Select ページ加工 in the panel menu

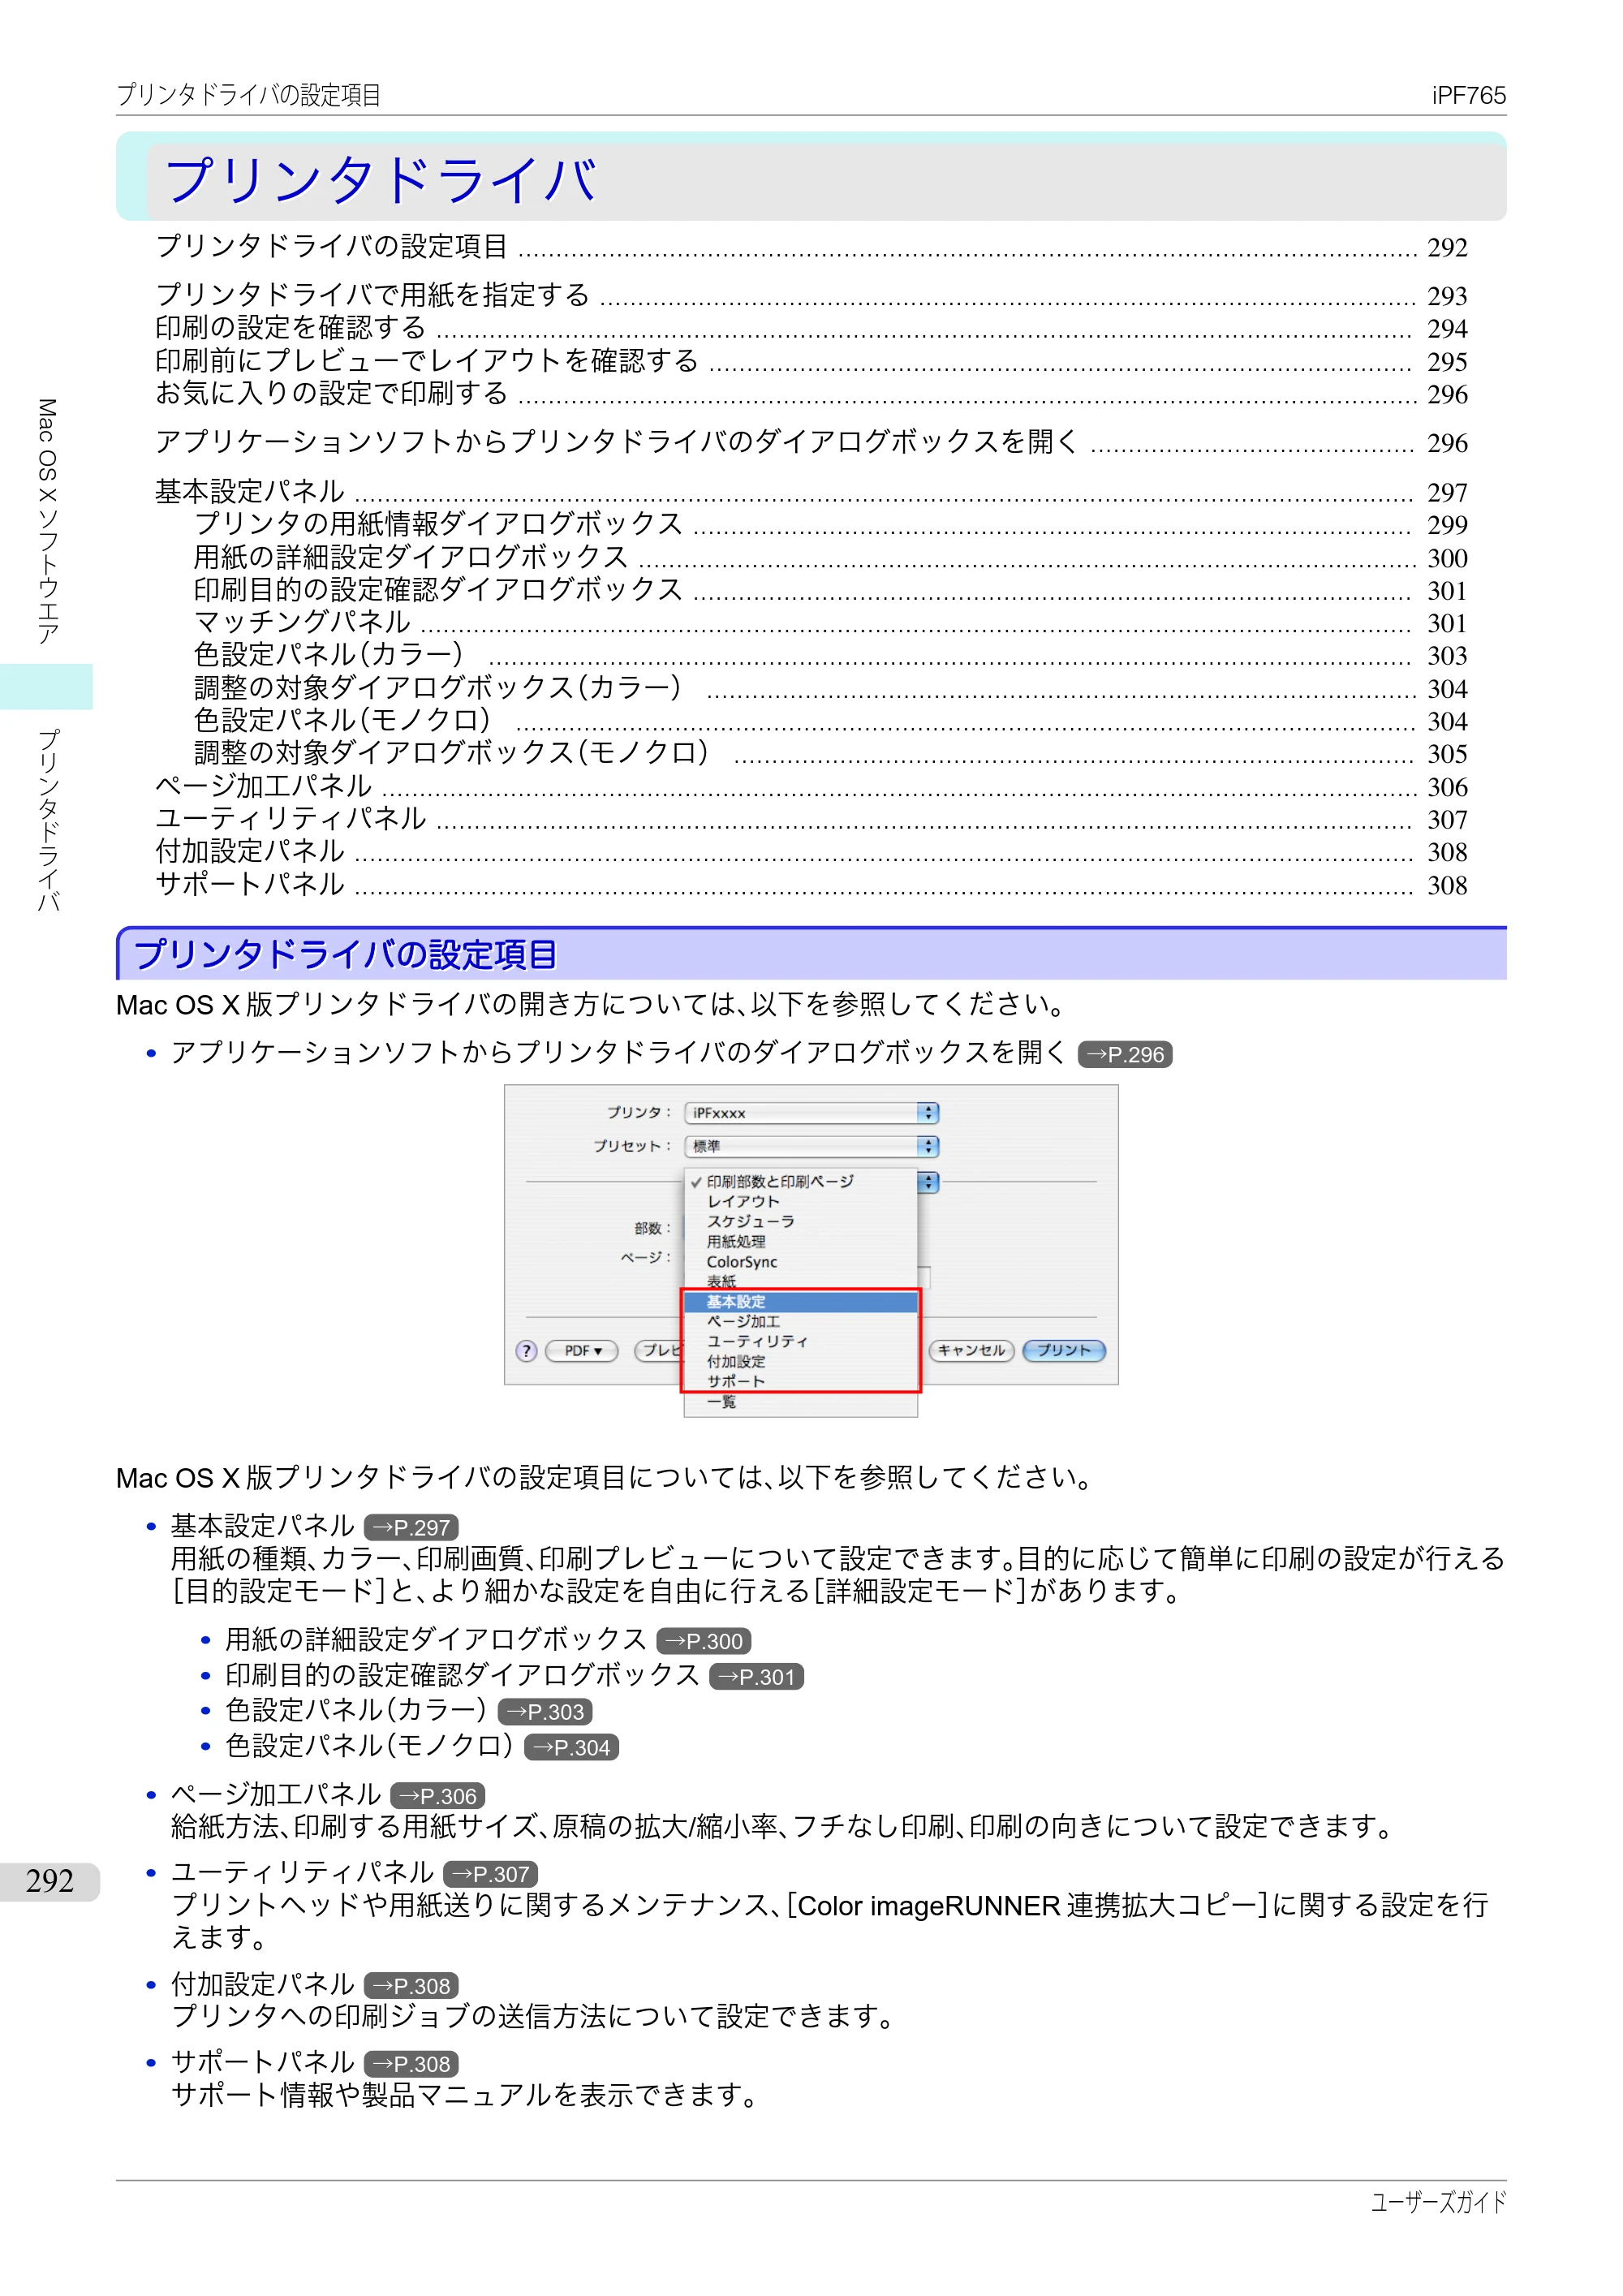(800, 1321)
